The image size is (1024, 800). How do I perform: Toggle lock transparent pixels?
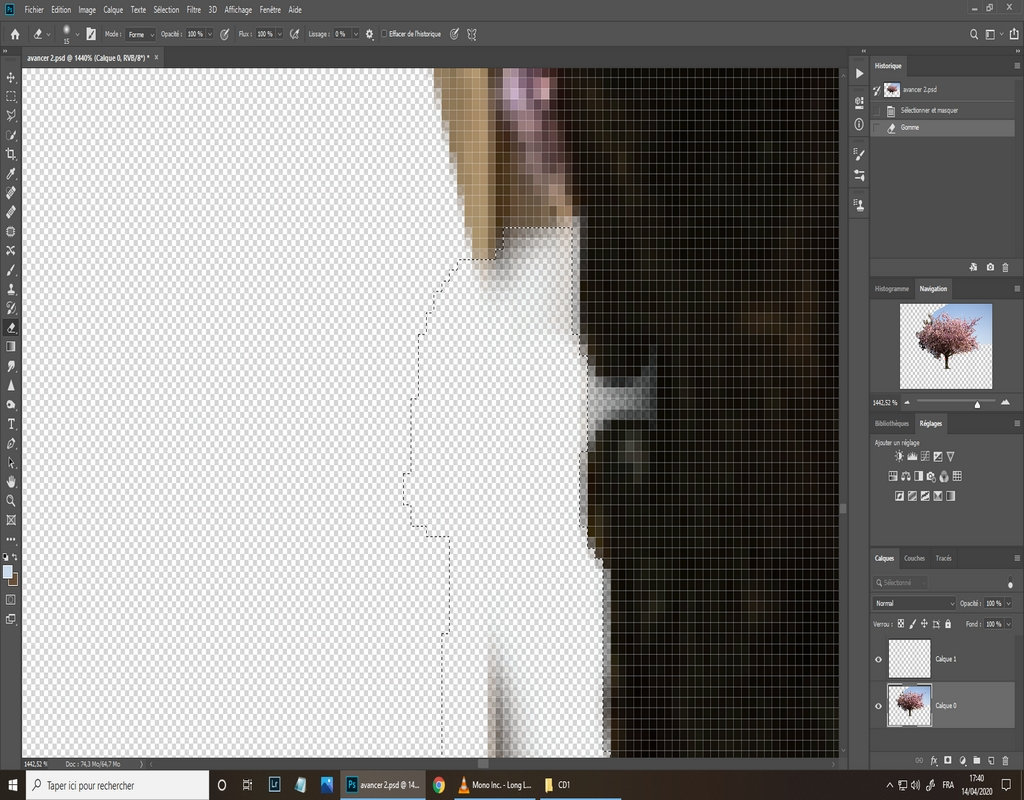901,624
